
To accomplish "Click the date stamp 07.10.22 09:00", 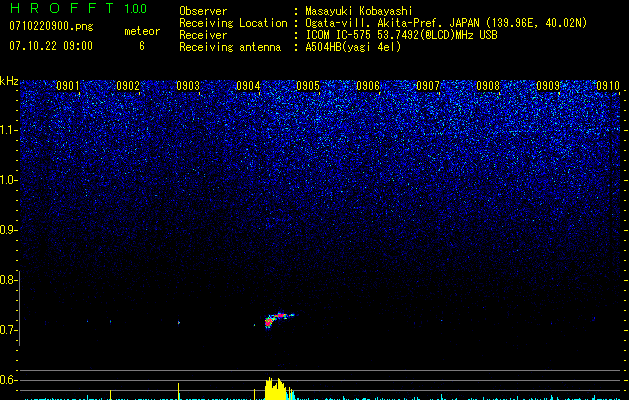I will point(51,46).
